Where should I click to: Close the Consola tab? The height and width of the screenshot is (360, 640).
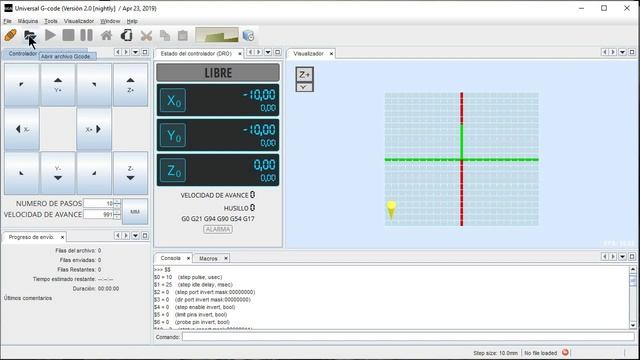(188, 258)
